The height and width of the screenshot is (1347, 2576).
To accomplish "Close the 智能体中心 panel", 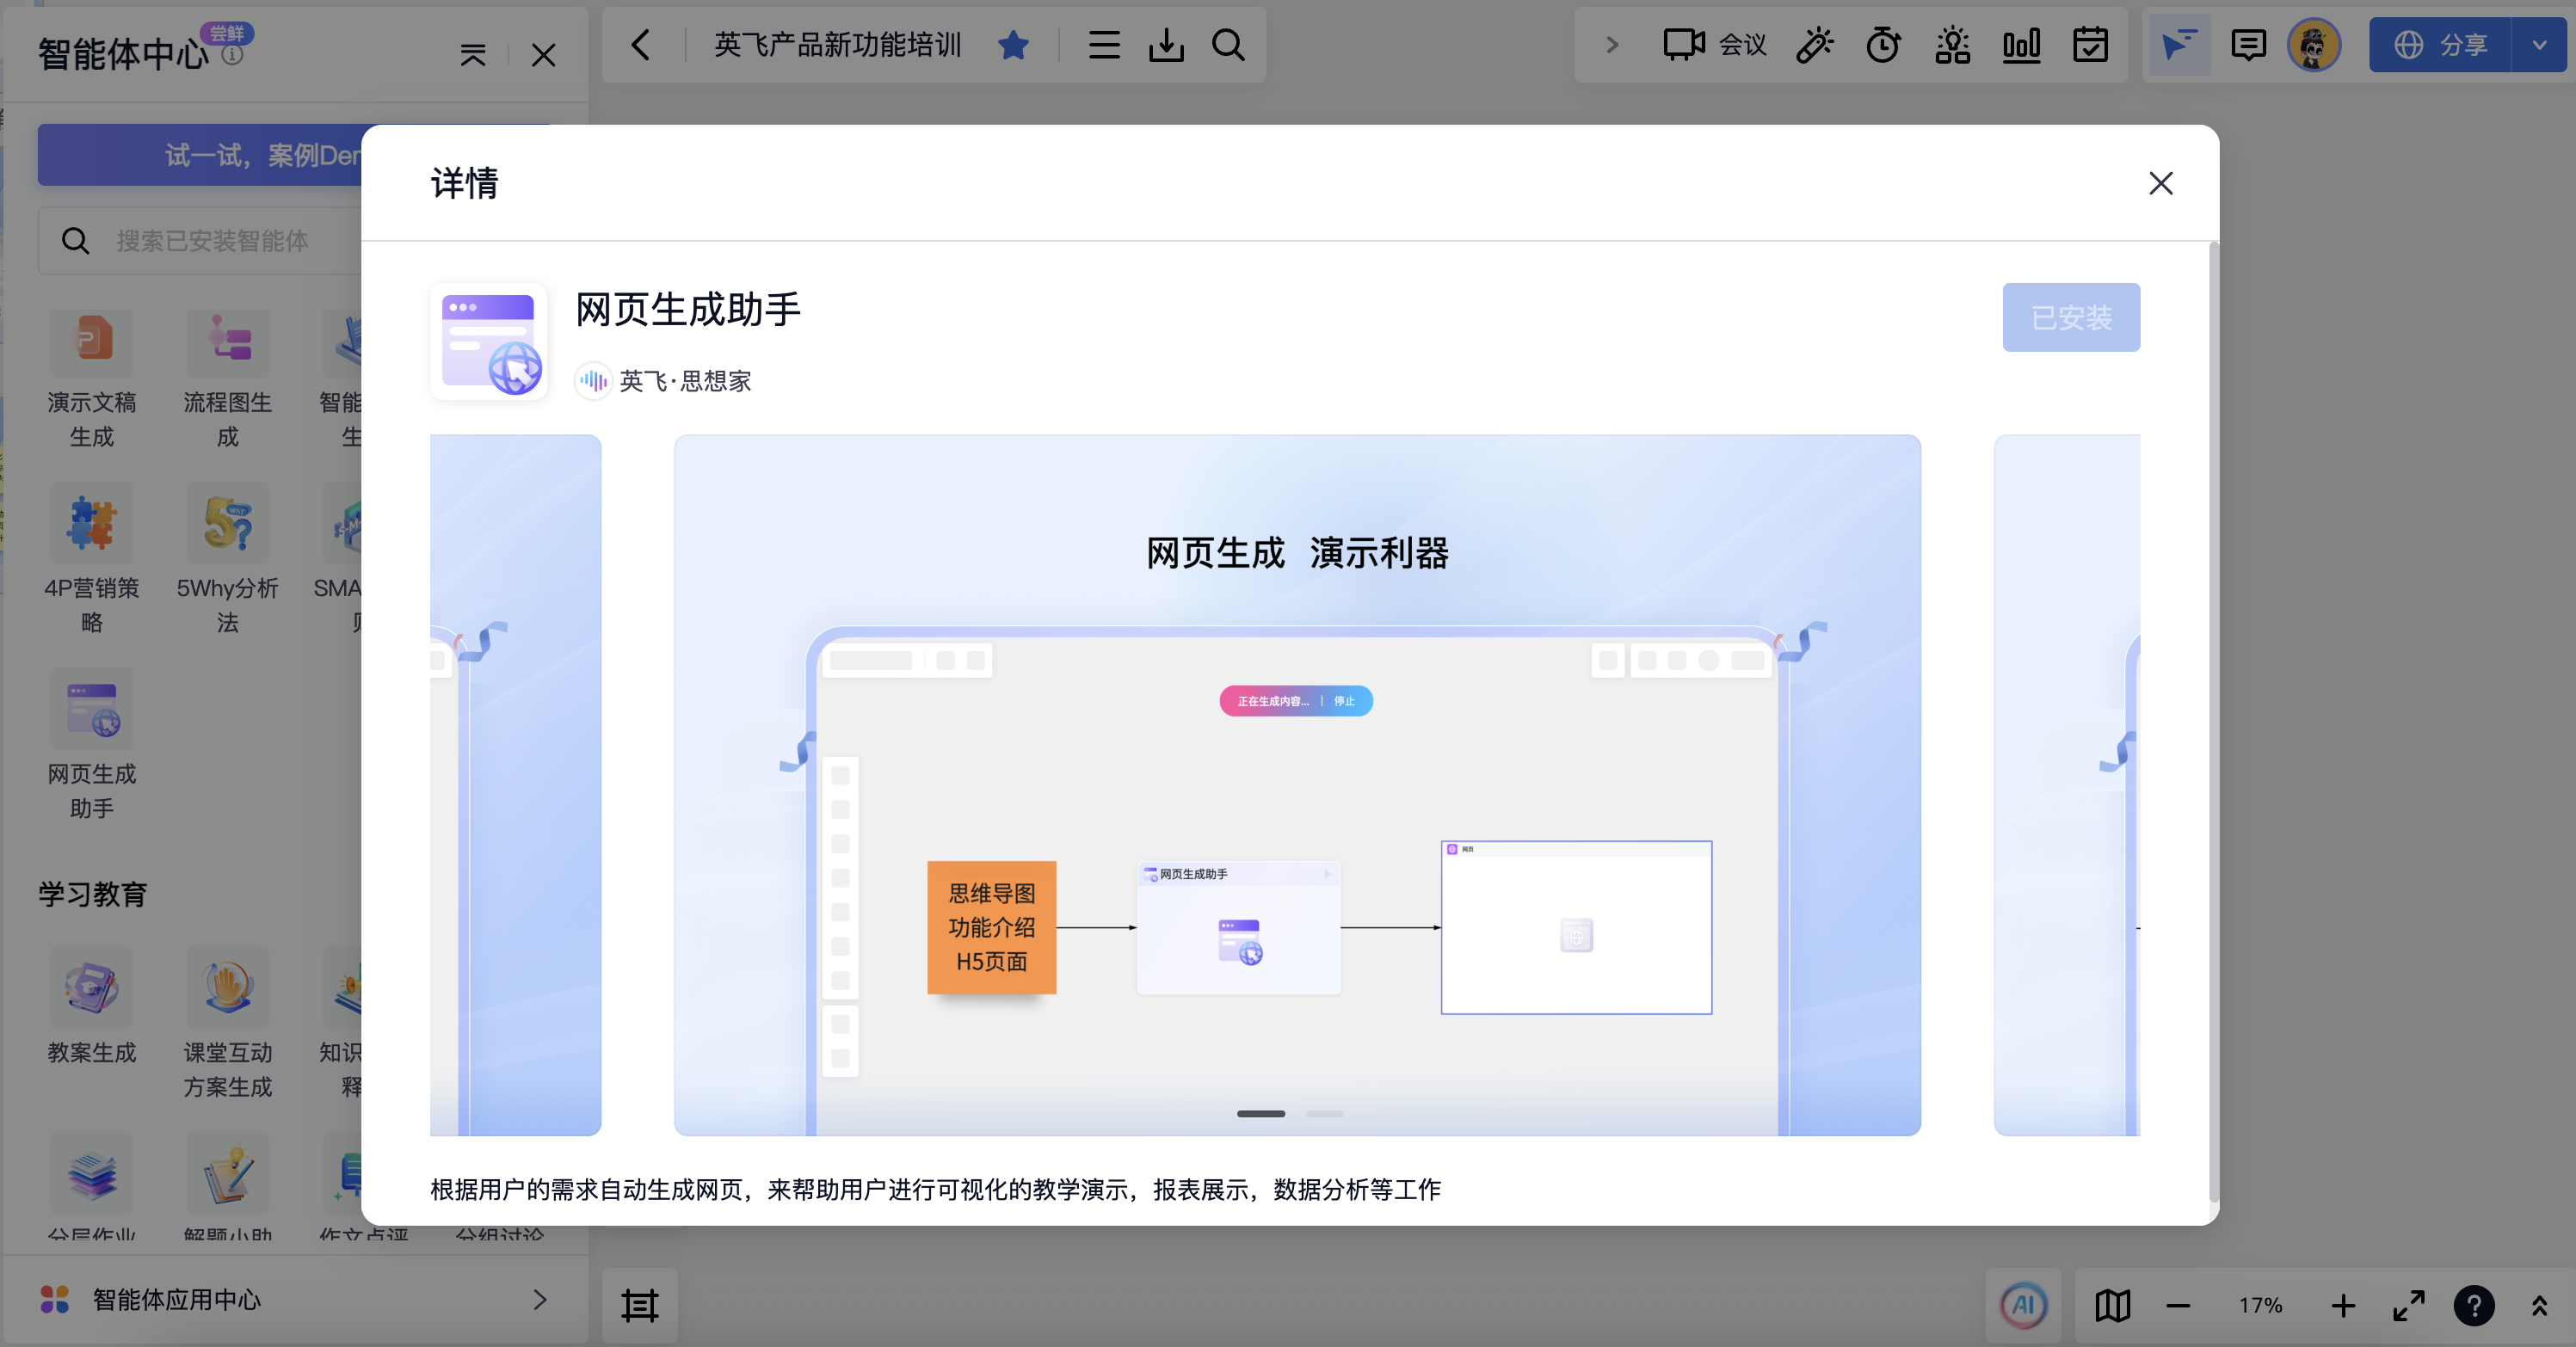I will (x=543, y=55).
